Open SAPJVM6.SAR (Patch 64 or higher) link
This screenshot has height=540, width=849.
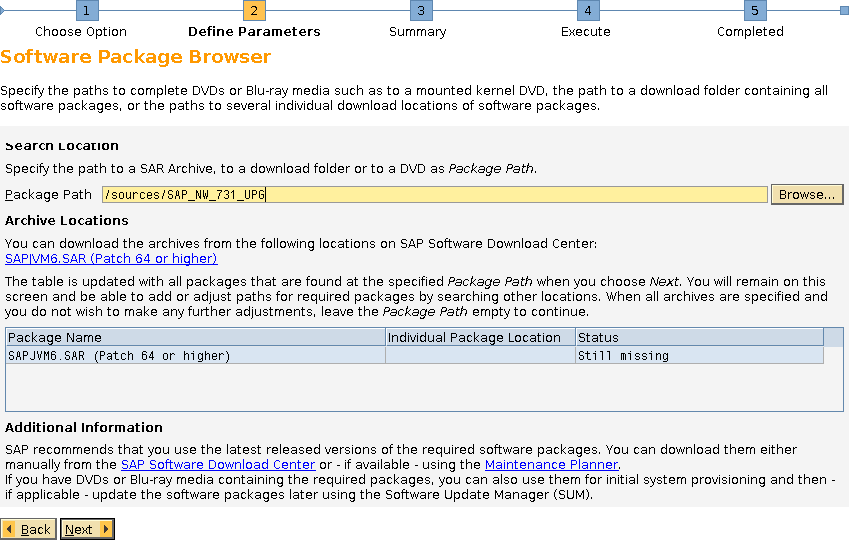(111, 258)
